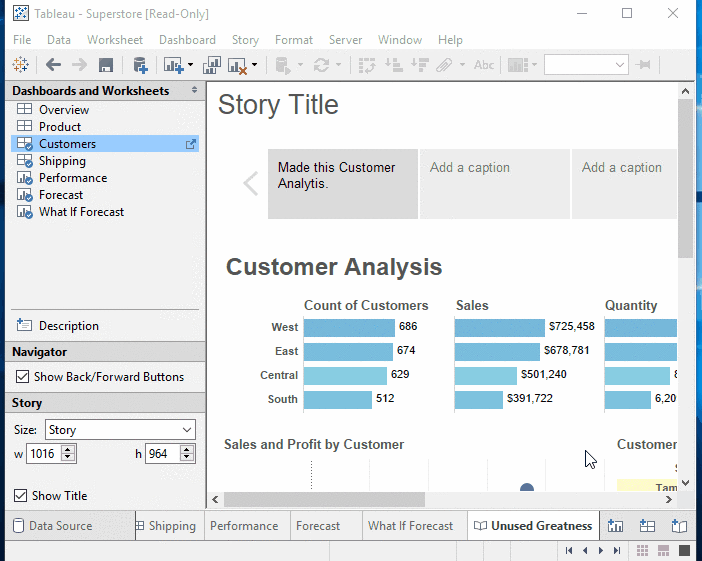Switch to the What If Forecast tab
This screenshot has width=702, height=561.
pyautogui.click(x=410, y=526)
